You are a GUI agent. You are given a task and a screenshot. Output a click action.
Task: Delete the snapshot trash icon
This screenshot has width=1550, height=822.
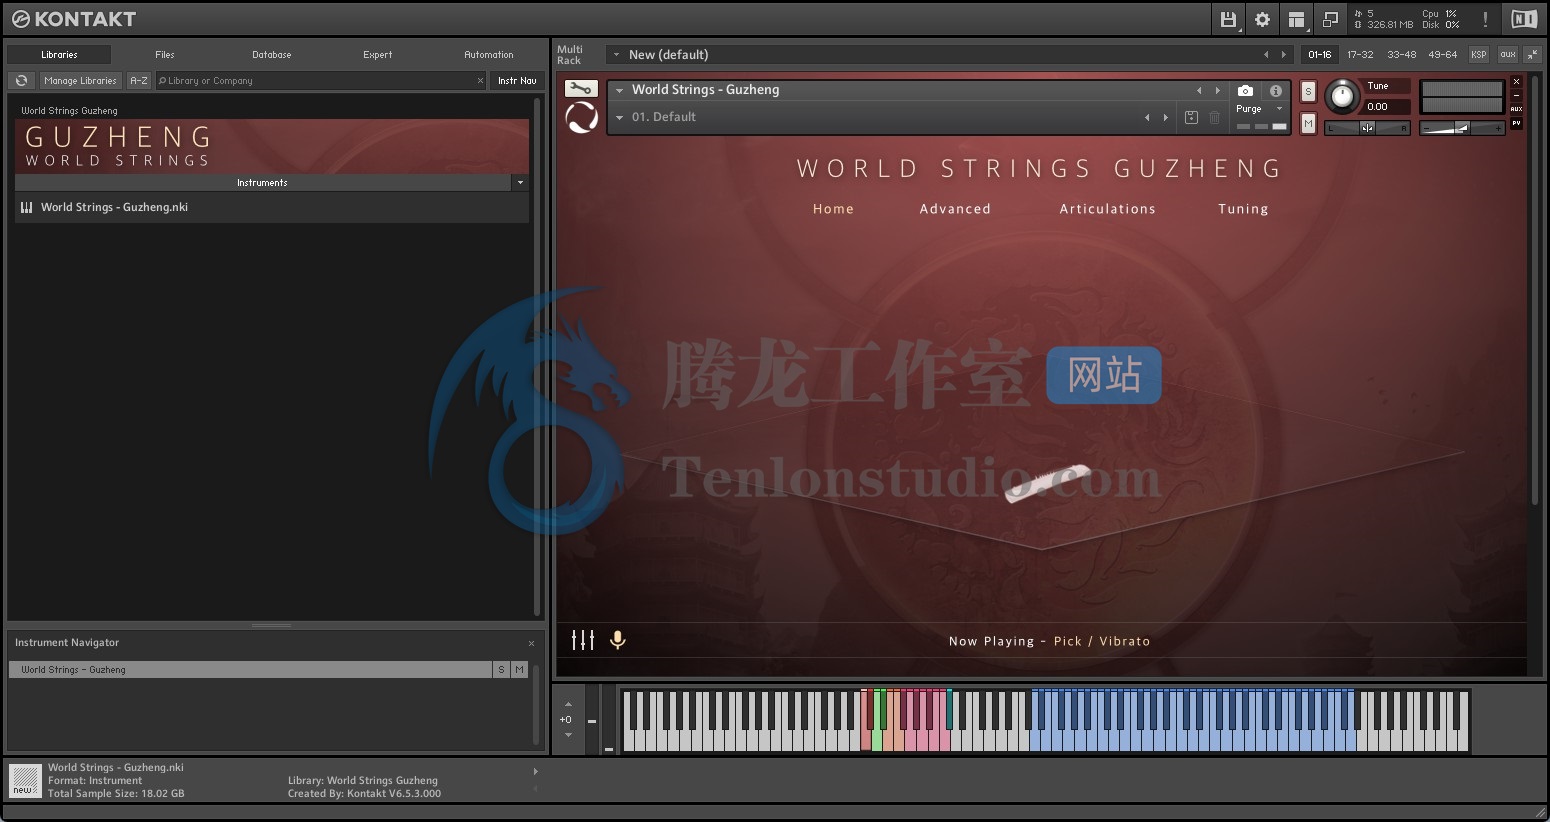(x=1214, y=117)
